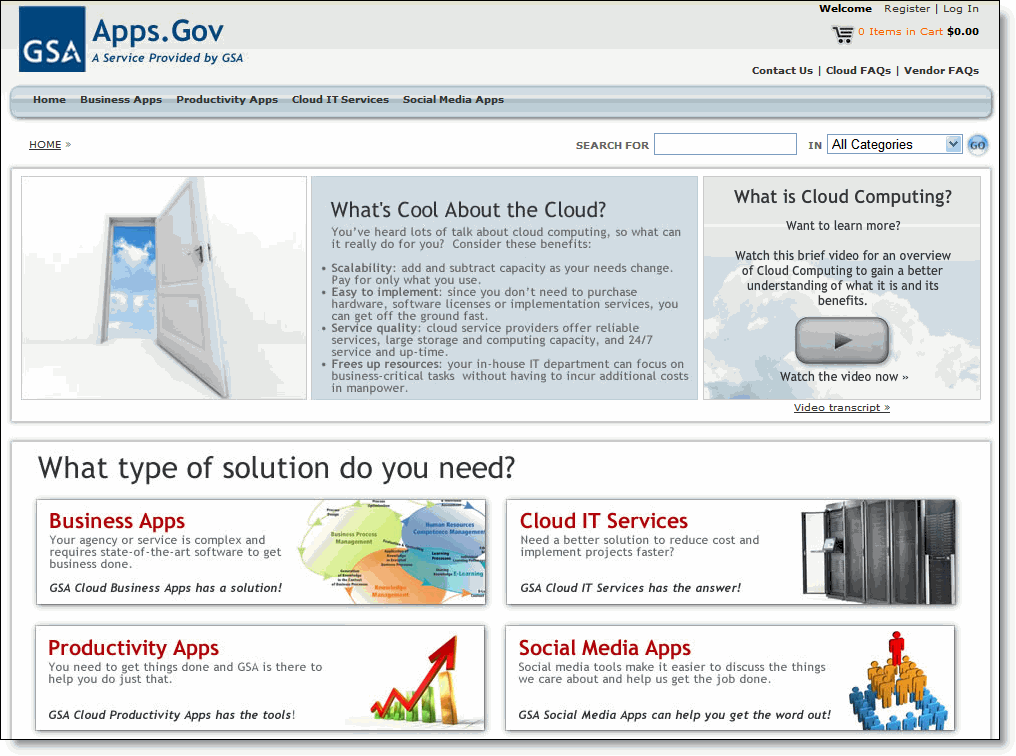
Task: Open the Cloud FAQs link
Action: [x=858, y=71]
